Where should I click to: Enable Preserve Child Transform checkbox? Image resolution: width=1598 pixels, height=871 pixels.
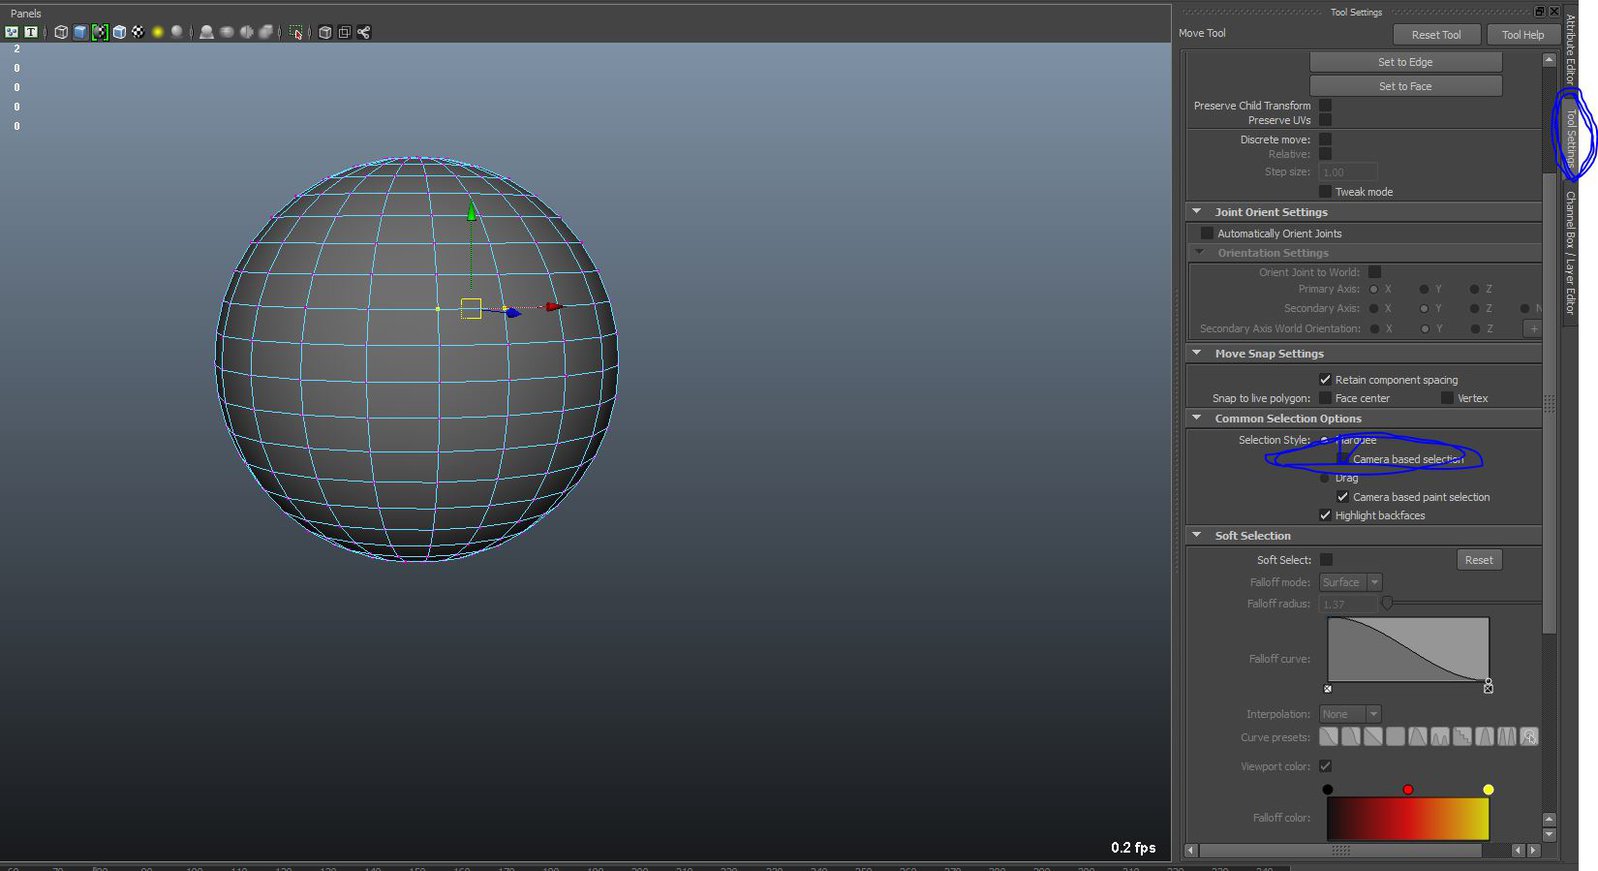[1325, 105]
